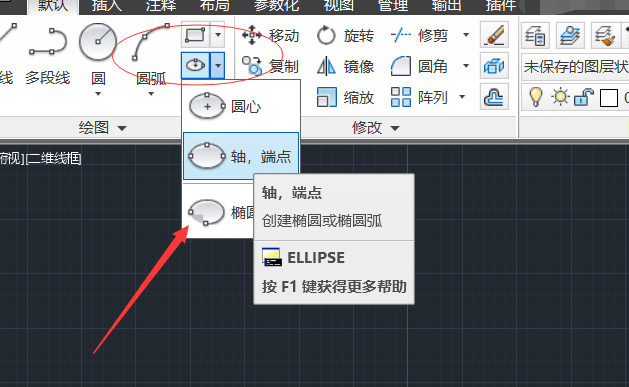Switch to the Plug-ins (插件) ribbon tab
This screenshot has height=387, width=629.
tap(501, 6)
